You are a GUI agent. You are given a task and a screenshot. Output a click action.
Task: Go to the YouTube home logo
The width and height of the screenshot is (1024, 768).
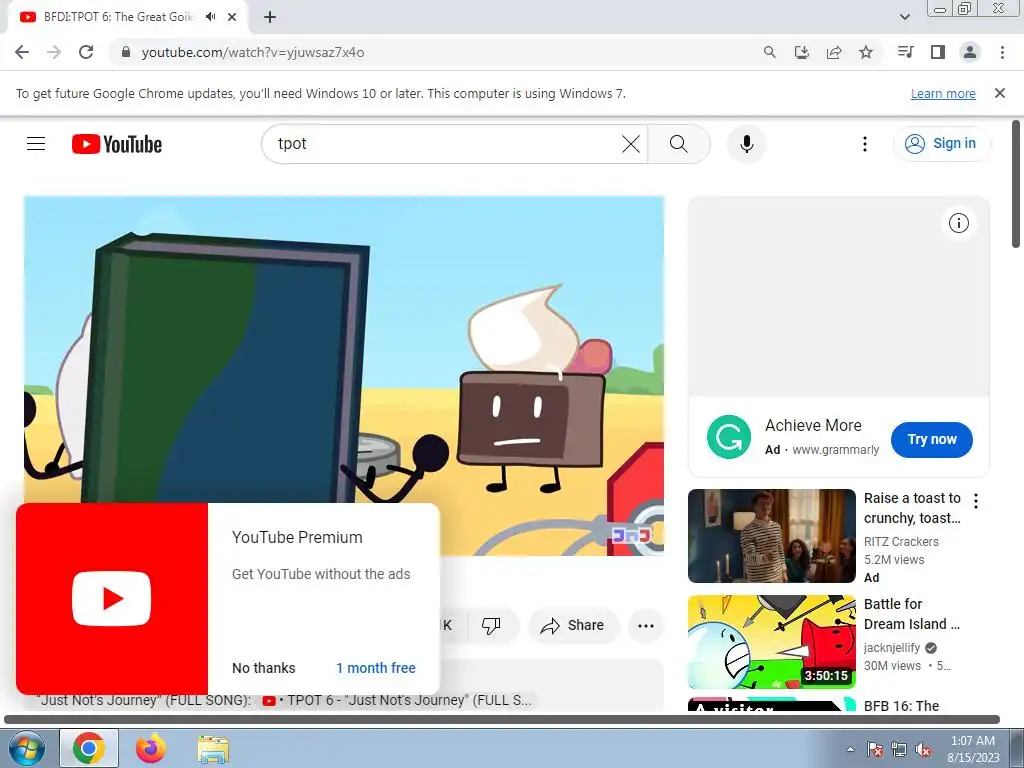[x=117, y=144]
